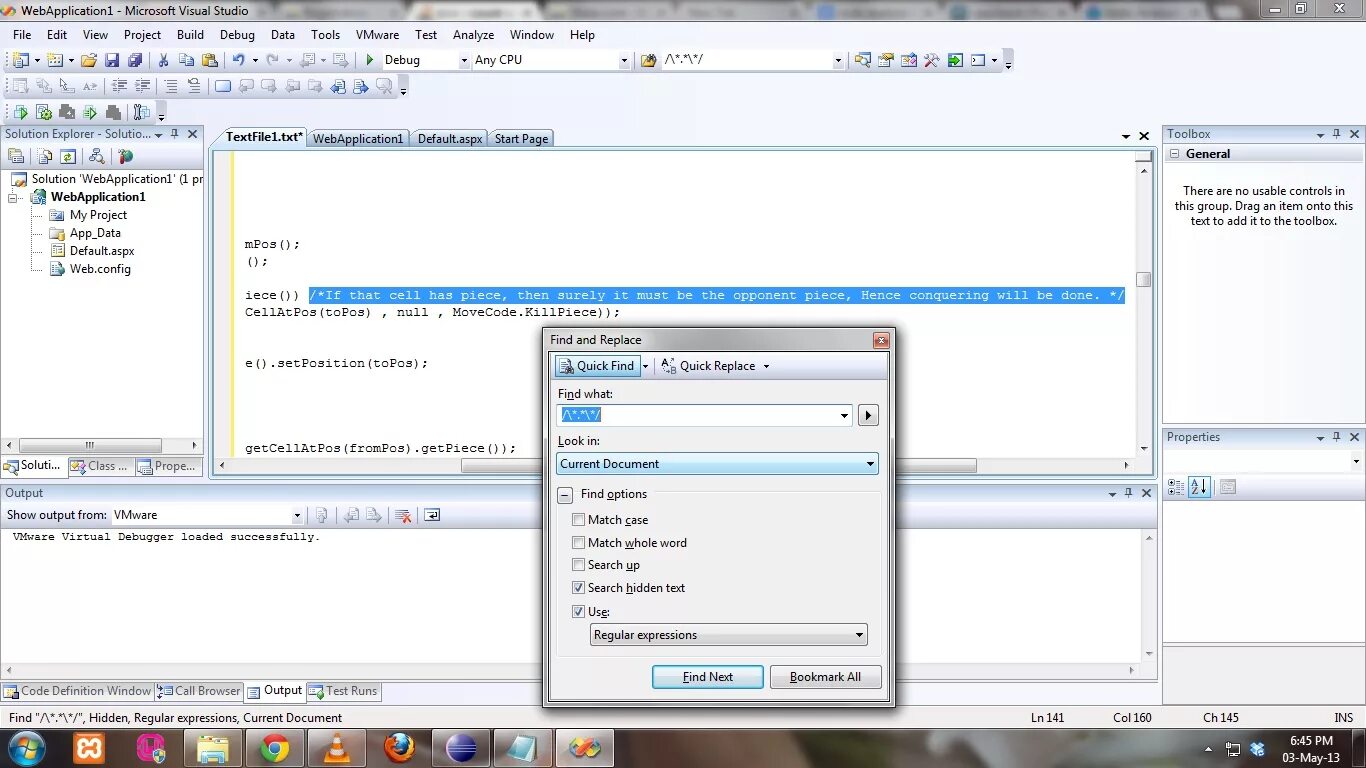Click the Windows Start orb

pos(26,748)
